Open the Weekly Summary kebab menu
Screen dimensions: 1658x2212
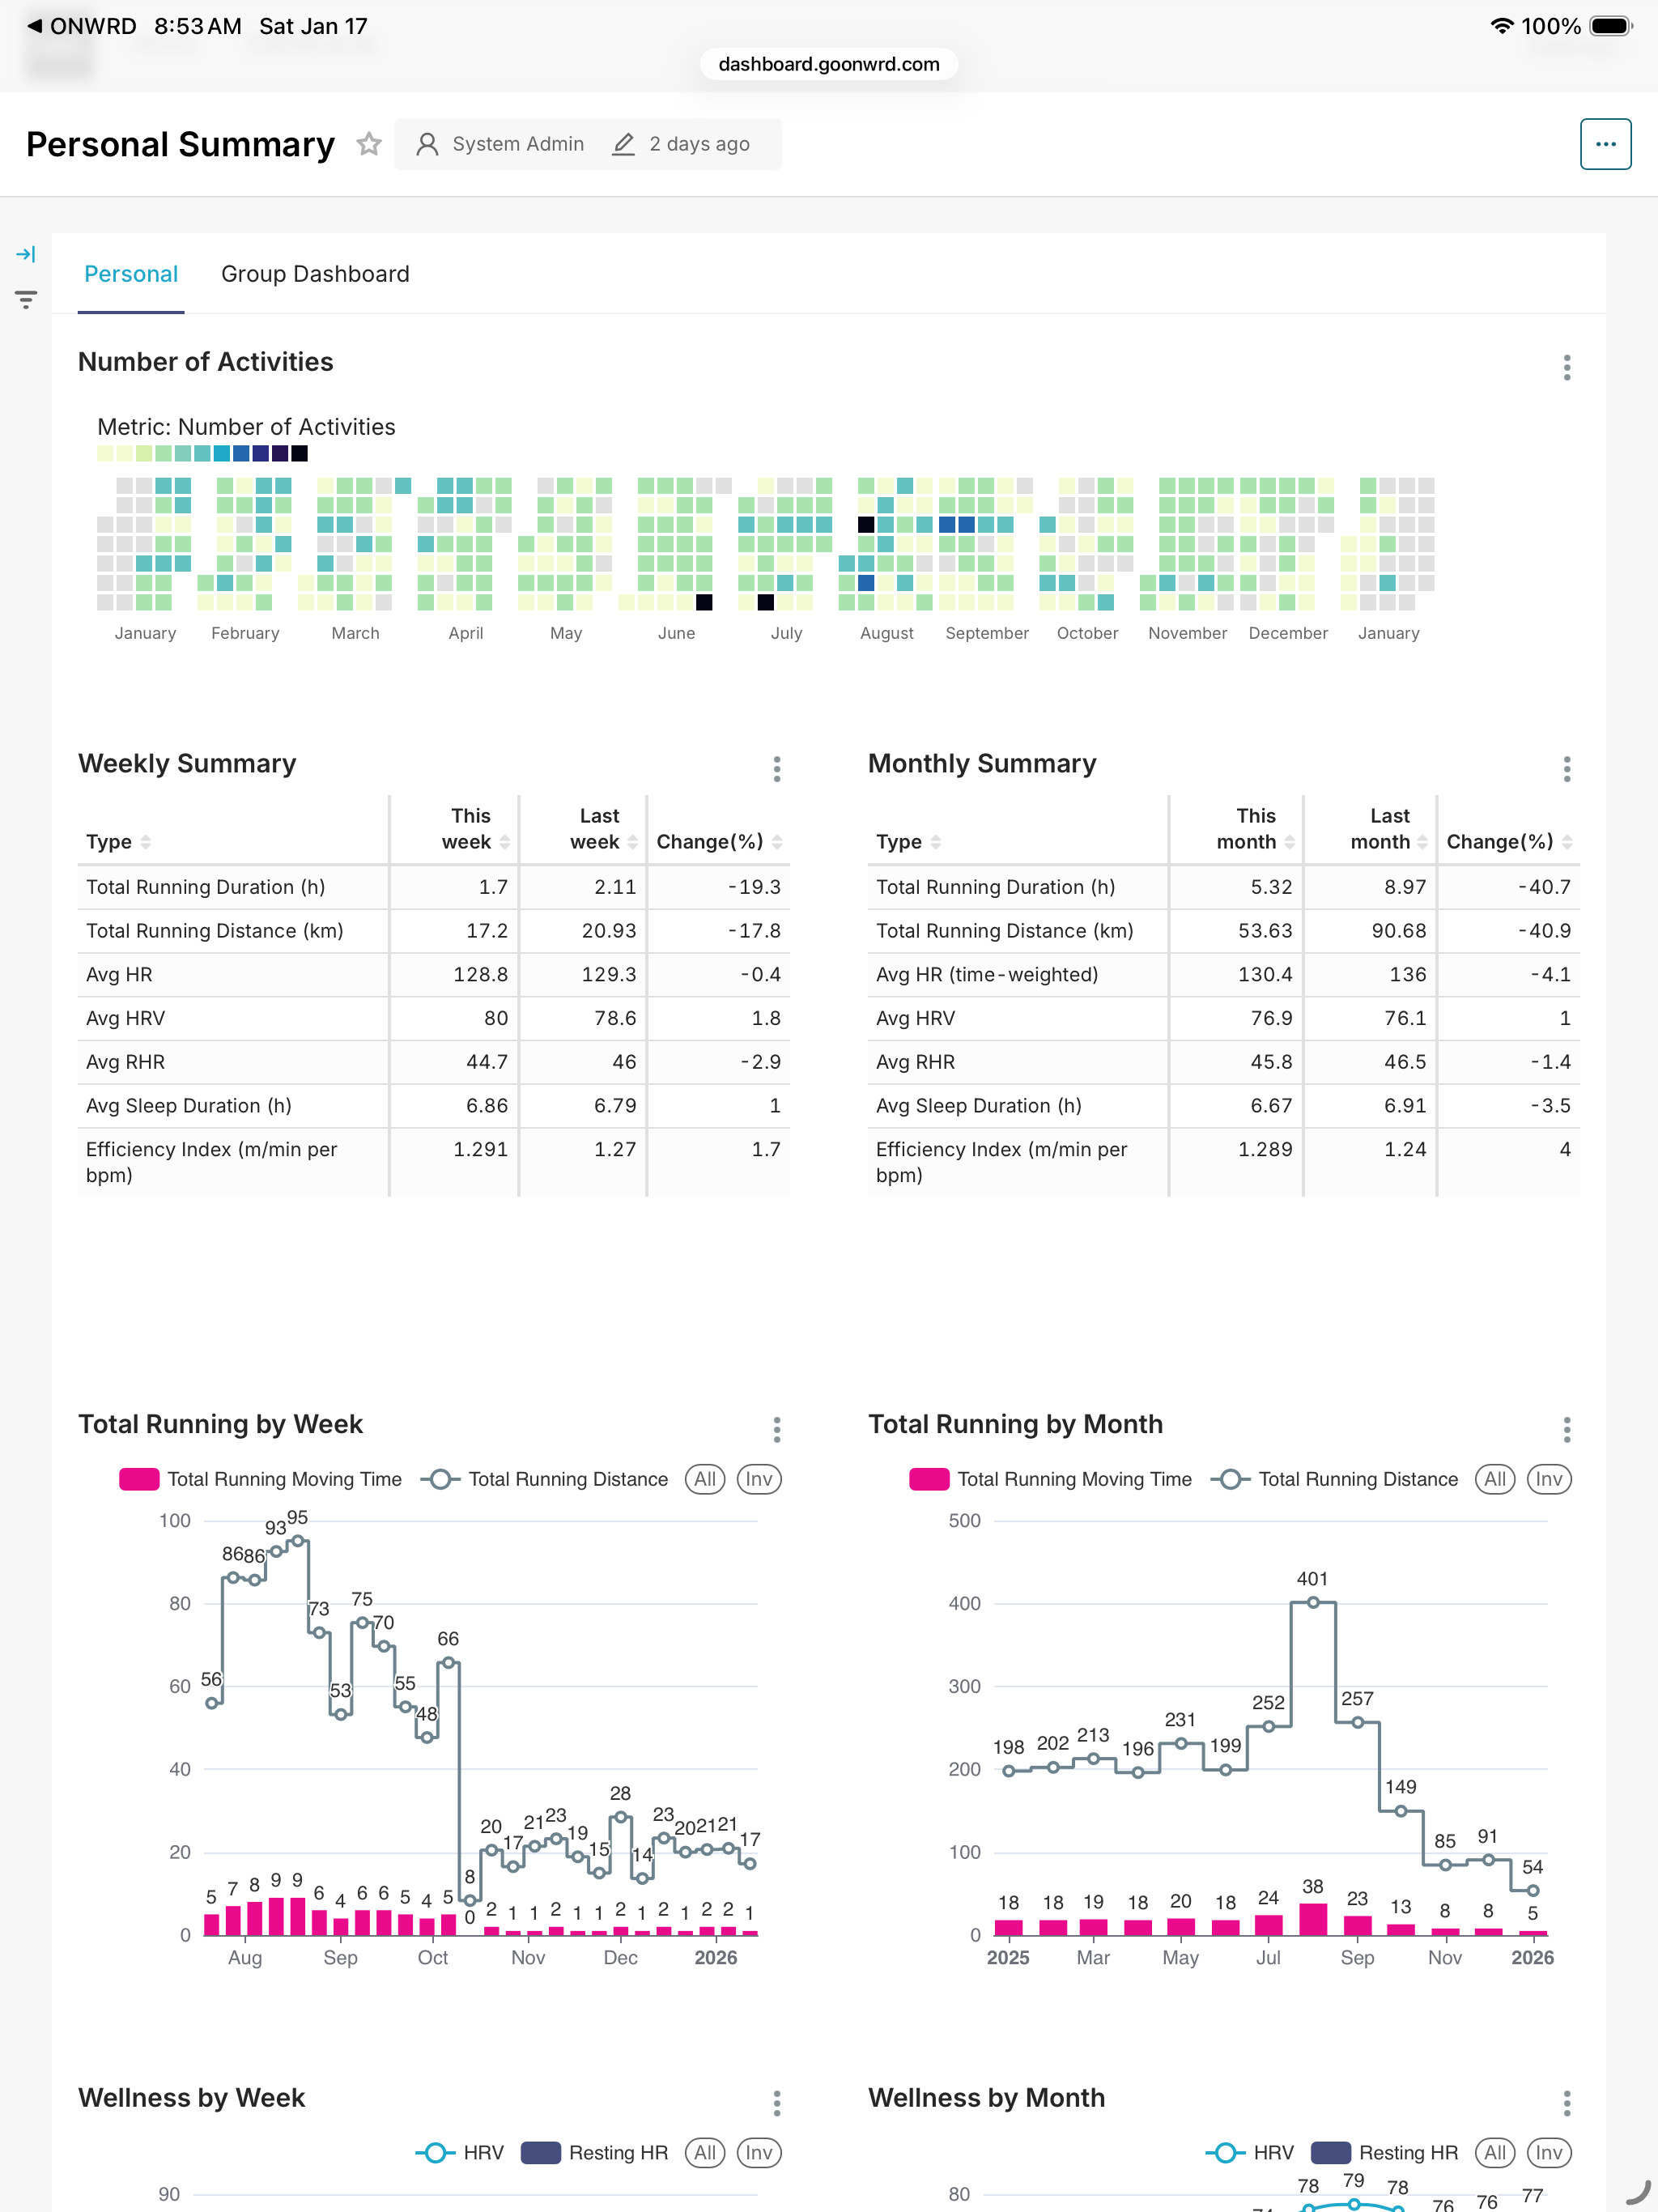[776, 769]
